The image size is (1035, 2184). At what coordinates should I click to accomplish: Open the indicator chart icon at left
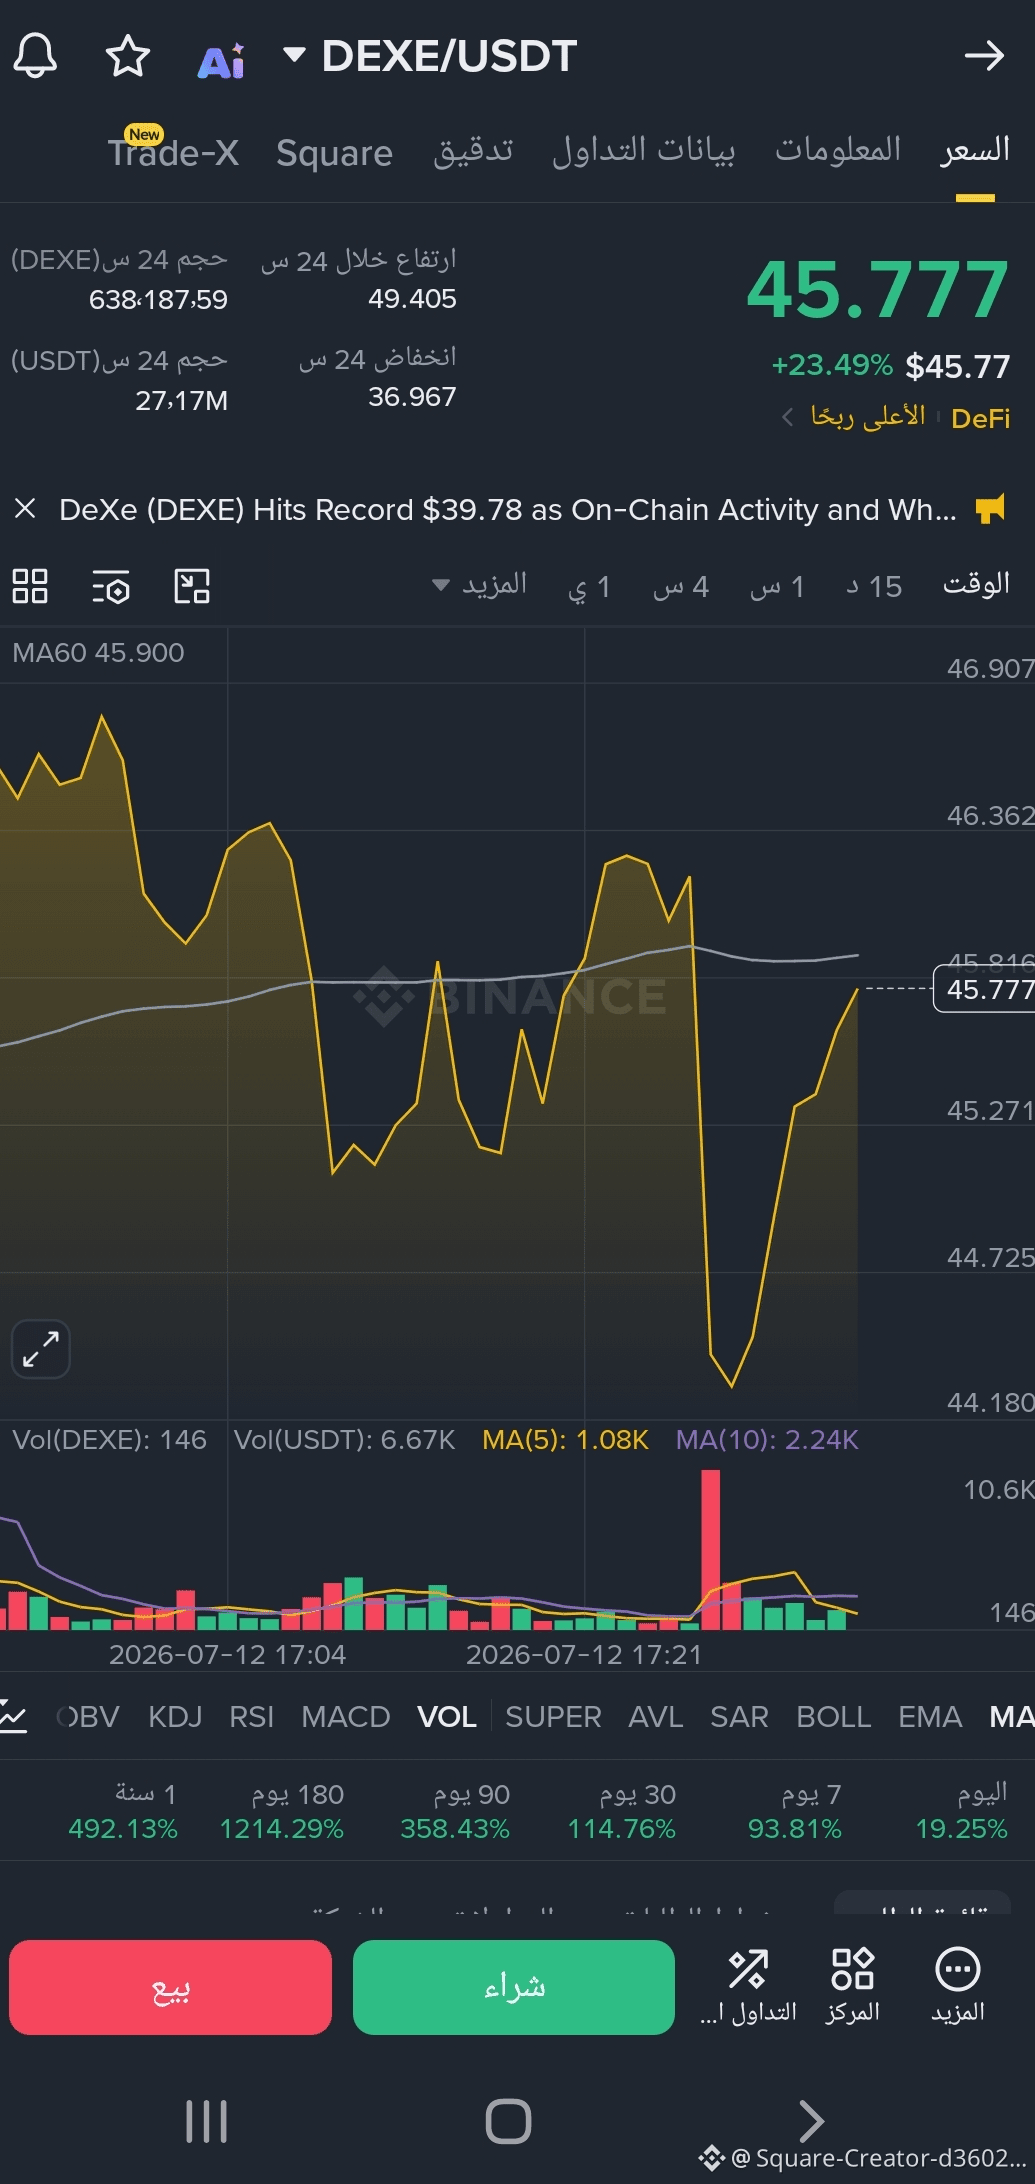[x=14, y=1716]
